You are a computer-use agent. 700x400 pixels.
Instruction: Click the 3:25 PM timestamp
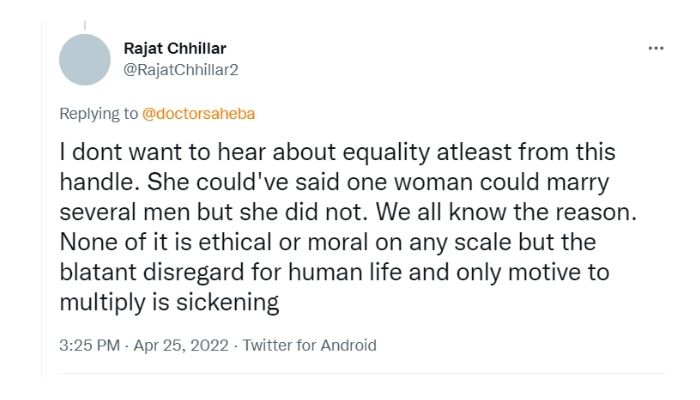coord(88,345)
